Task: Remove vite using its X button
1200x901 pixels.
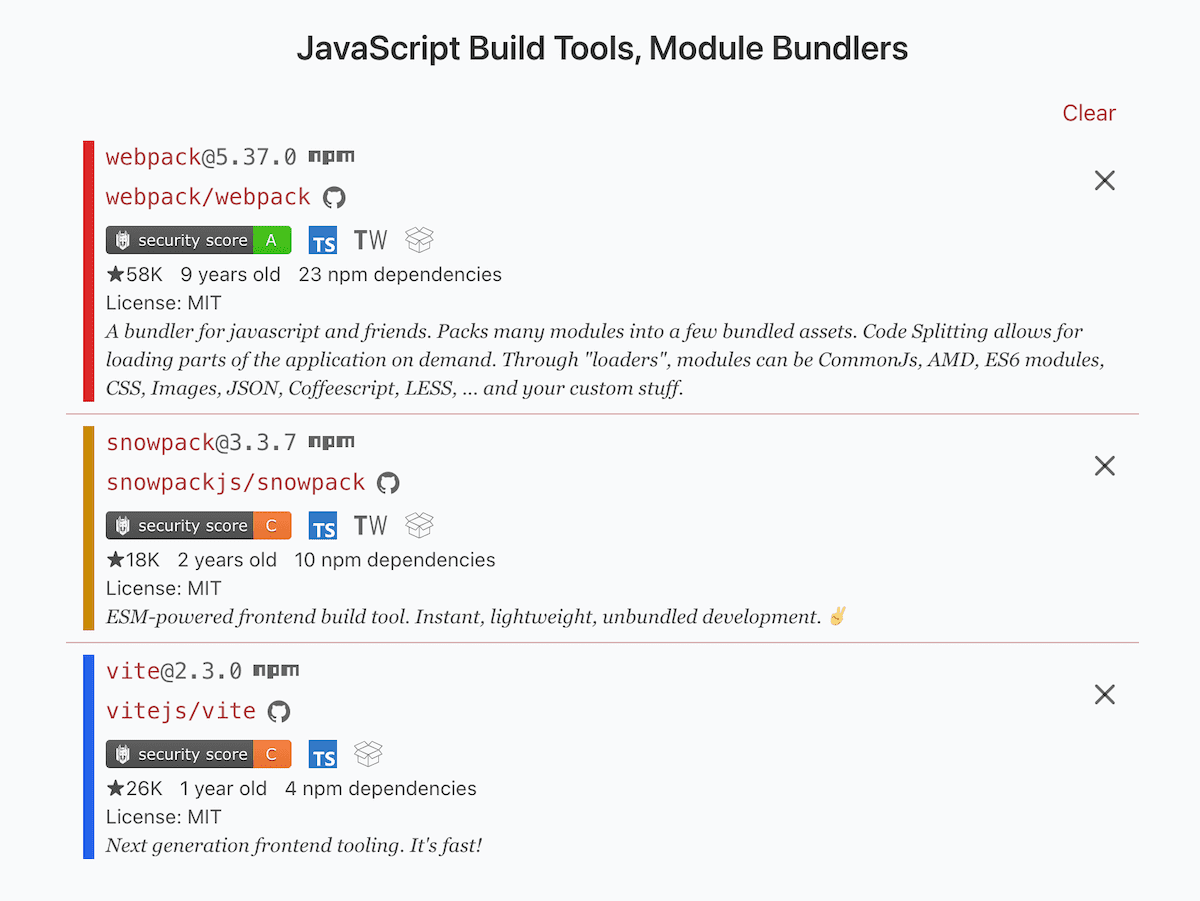Action: (1104, 695)
